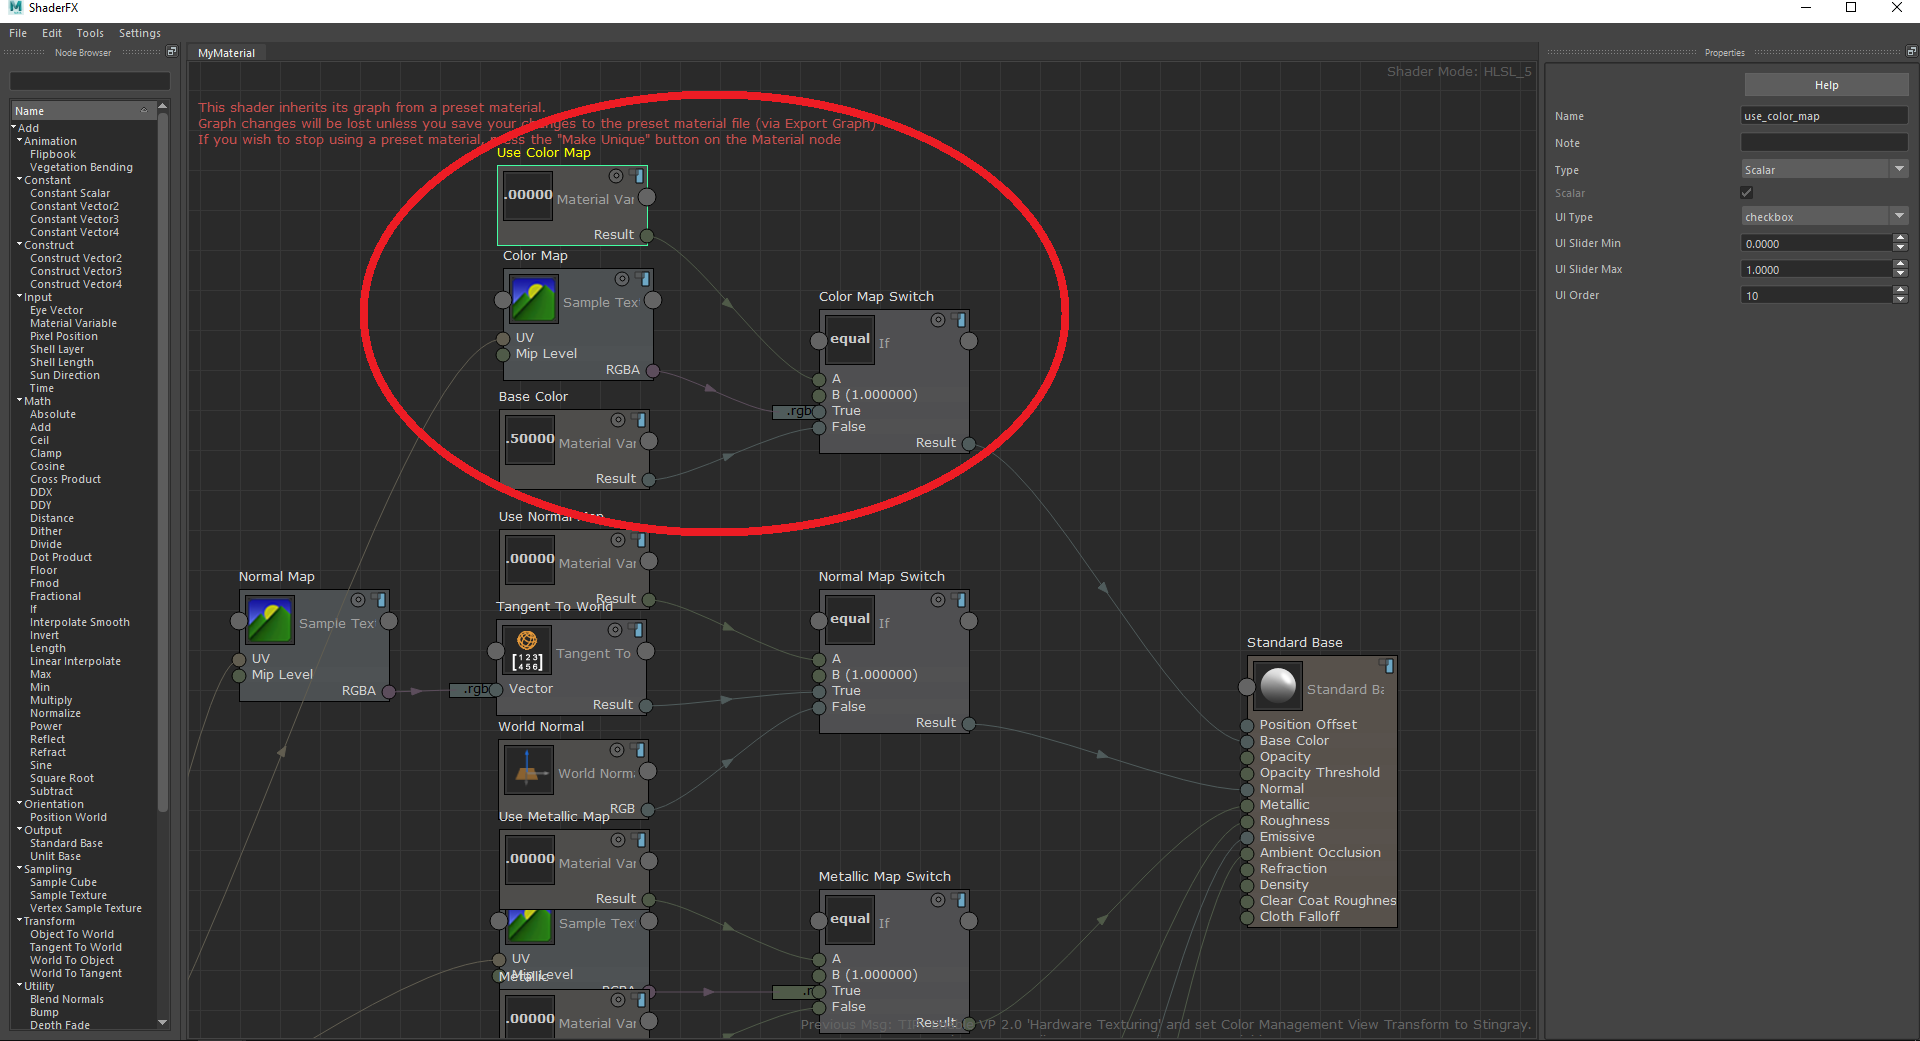Collapse the Math category in Node Browser
Screen dimensions: 1920x1041
click(19, 401)
